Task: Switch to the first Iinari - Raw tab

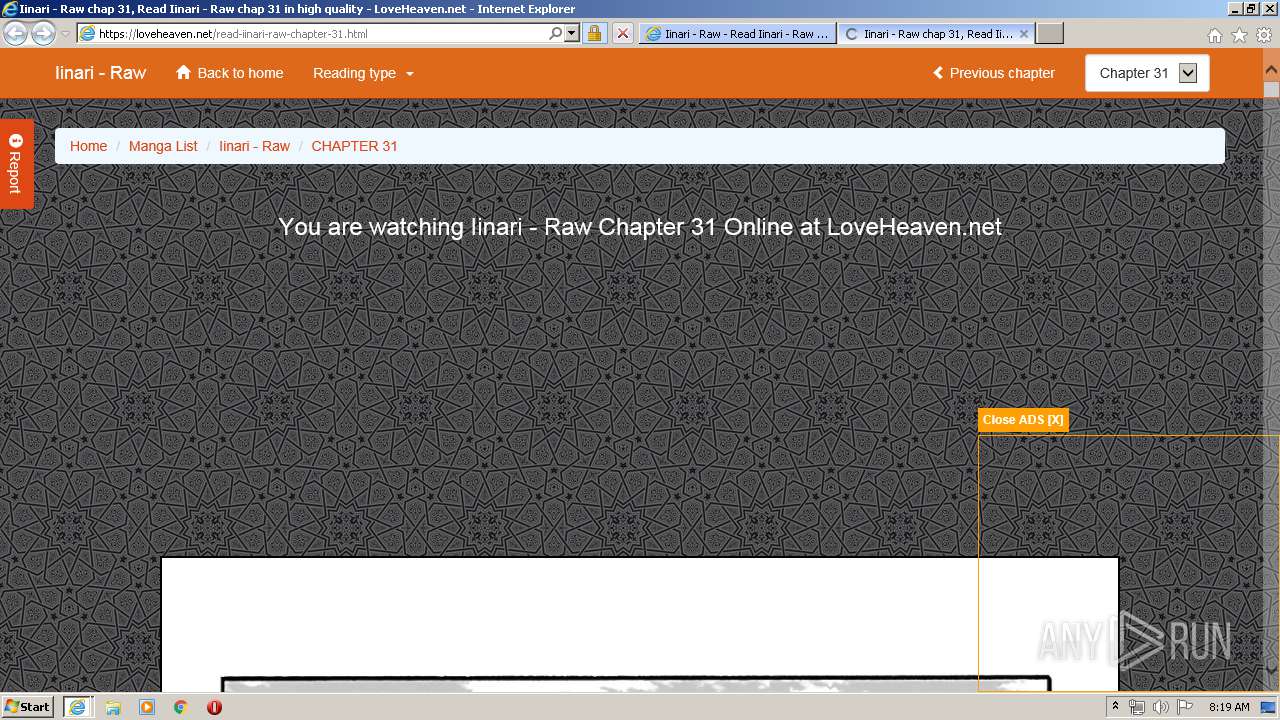Action: [x=737, y=33]
